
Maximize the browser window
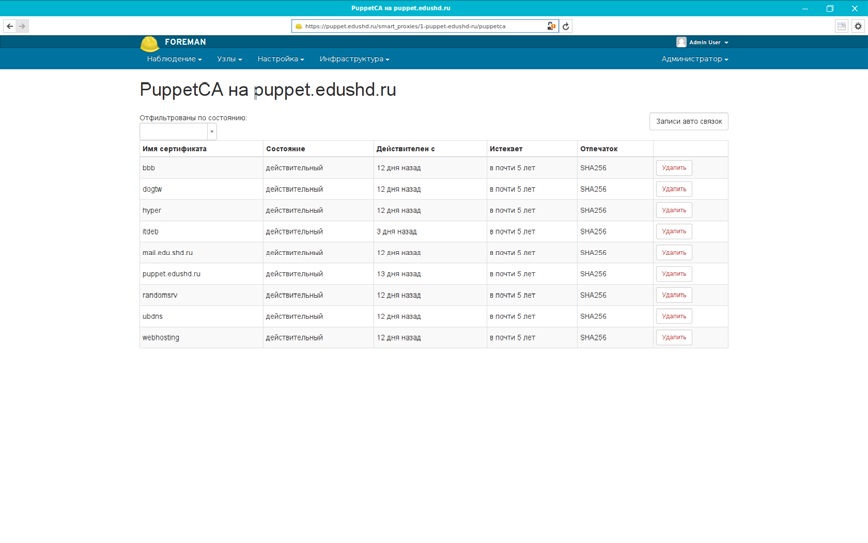829,8
